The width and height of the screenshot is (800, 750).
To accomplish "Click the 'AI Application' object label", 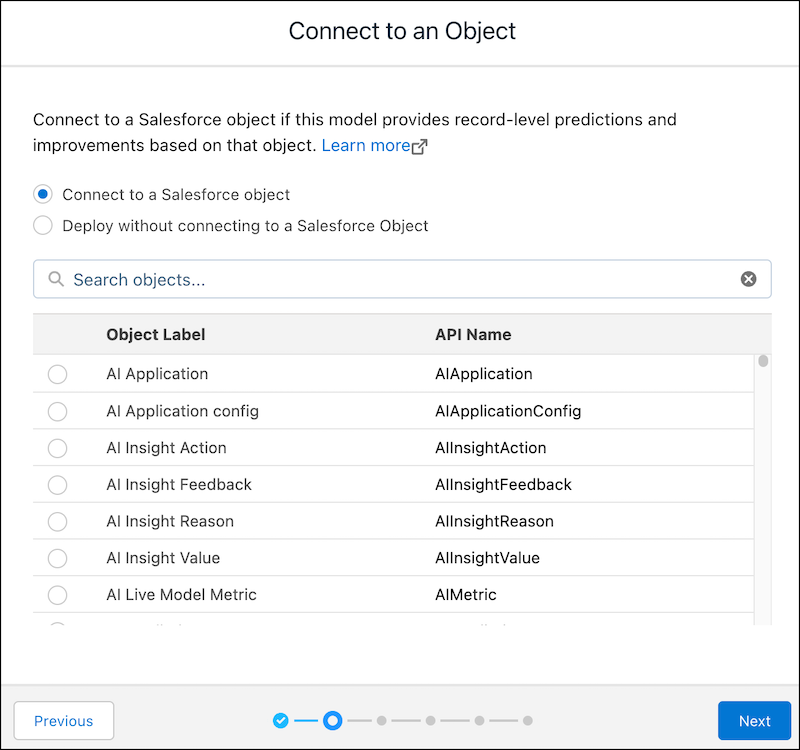I will (157, 374).
